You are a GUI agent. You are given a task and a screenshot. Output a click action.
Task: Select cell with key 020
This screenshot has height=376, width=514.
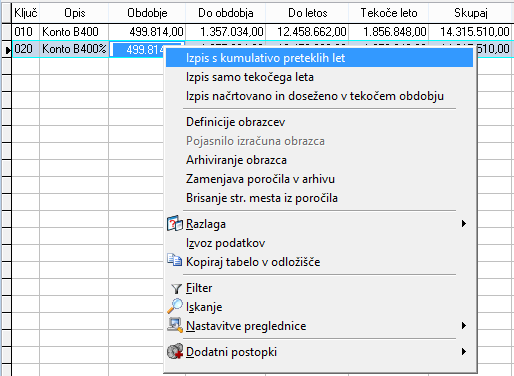point(26,49)
